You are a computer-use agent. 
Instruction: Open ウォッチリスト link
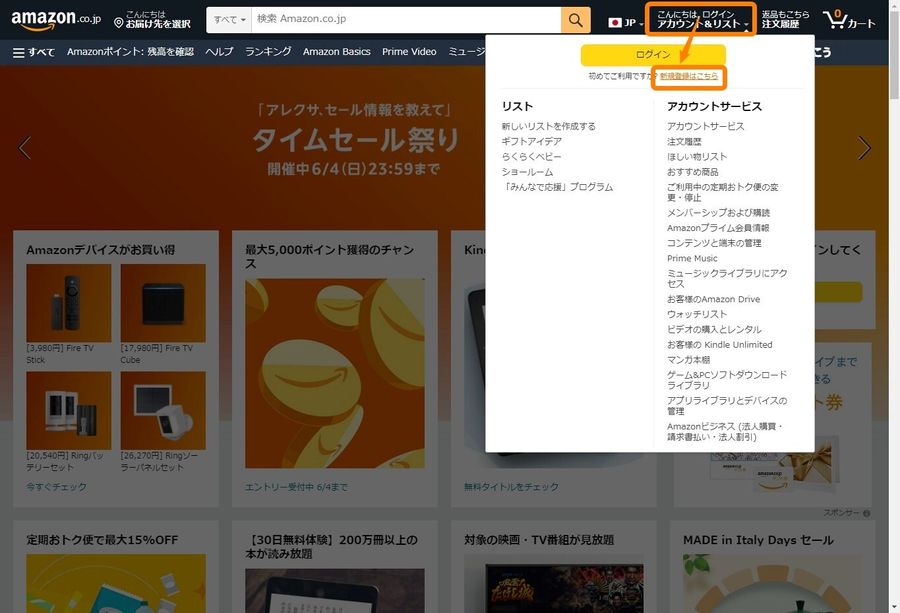[697, 315]
